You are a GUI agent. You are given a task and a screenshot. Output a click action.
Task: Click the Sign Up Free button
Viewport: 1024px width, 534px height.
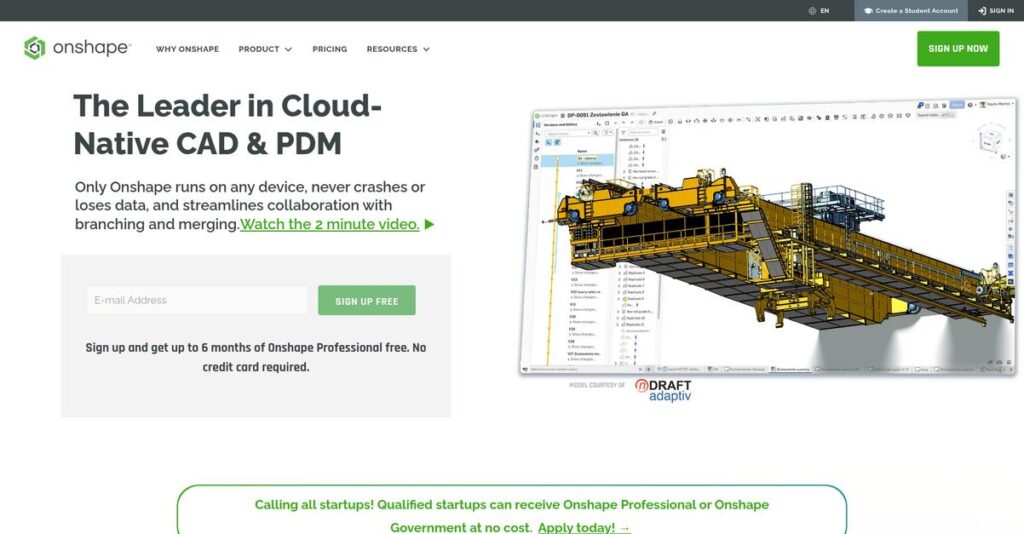click(x=366, y=300)
